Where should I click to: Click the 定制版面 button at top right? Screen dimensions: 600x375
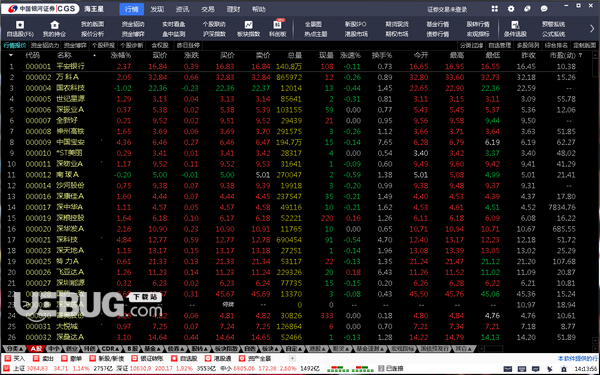point(584,45)
